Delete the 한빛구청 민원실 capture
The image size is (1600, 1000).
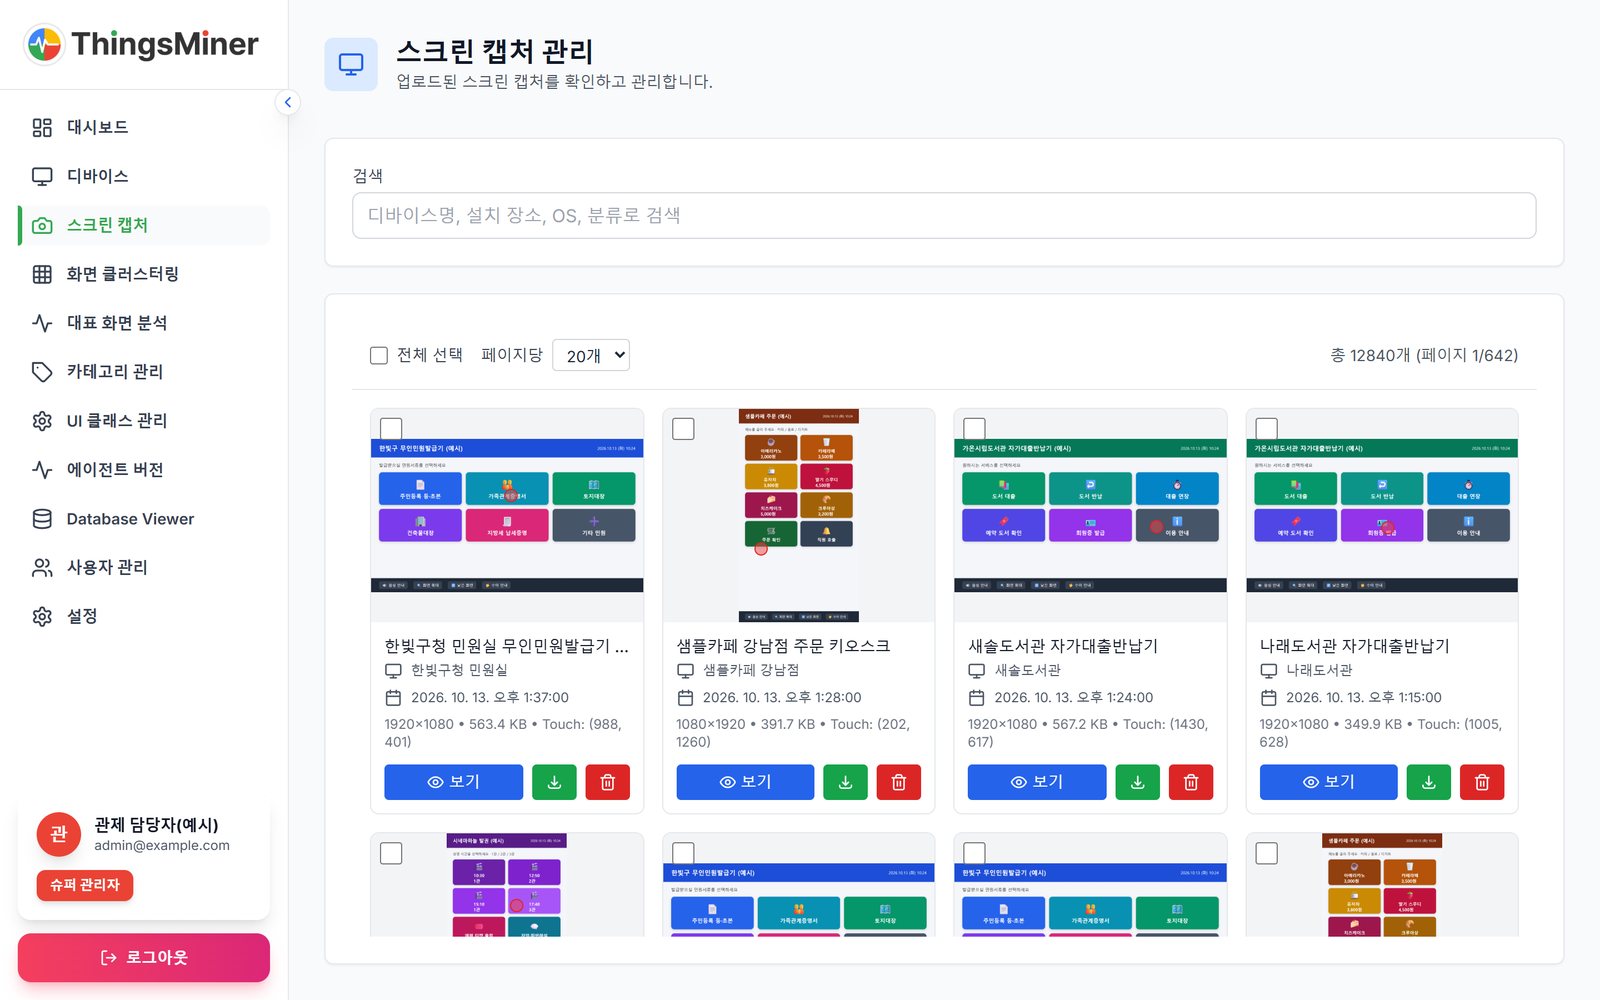click(x=607, y=782)
